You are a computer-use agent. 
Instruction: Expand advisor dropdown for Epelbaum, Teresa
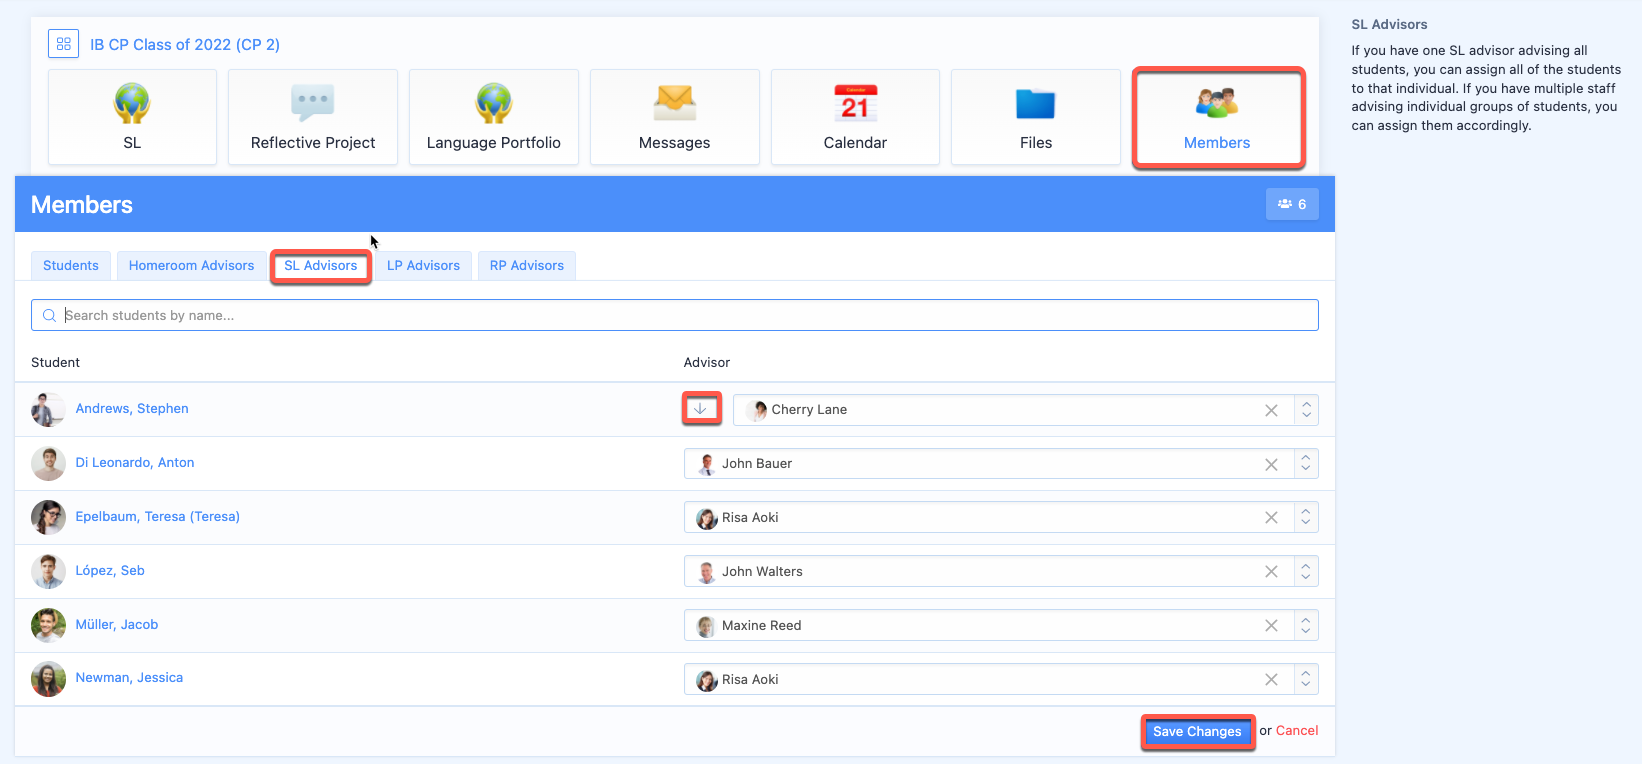(1306, 518)
